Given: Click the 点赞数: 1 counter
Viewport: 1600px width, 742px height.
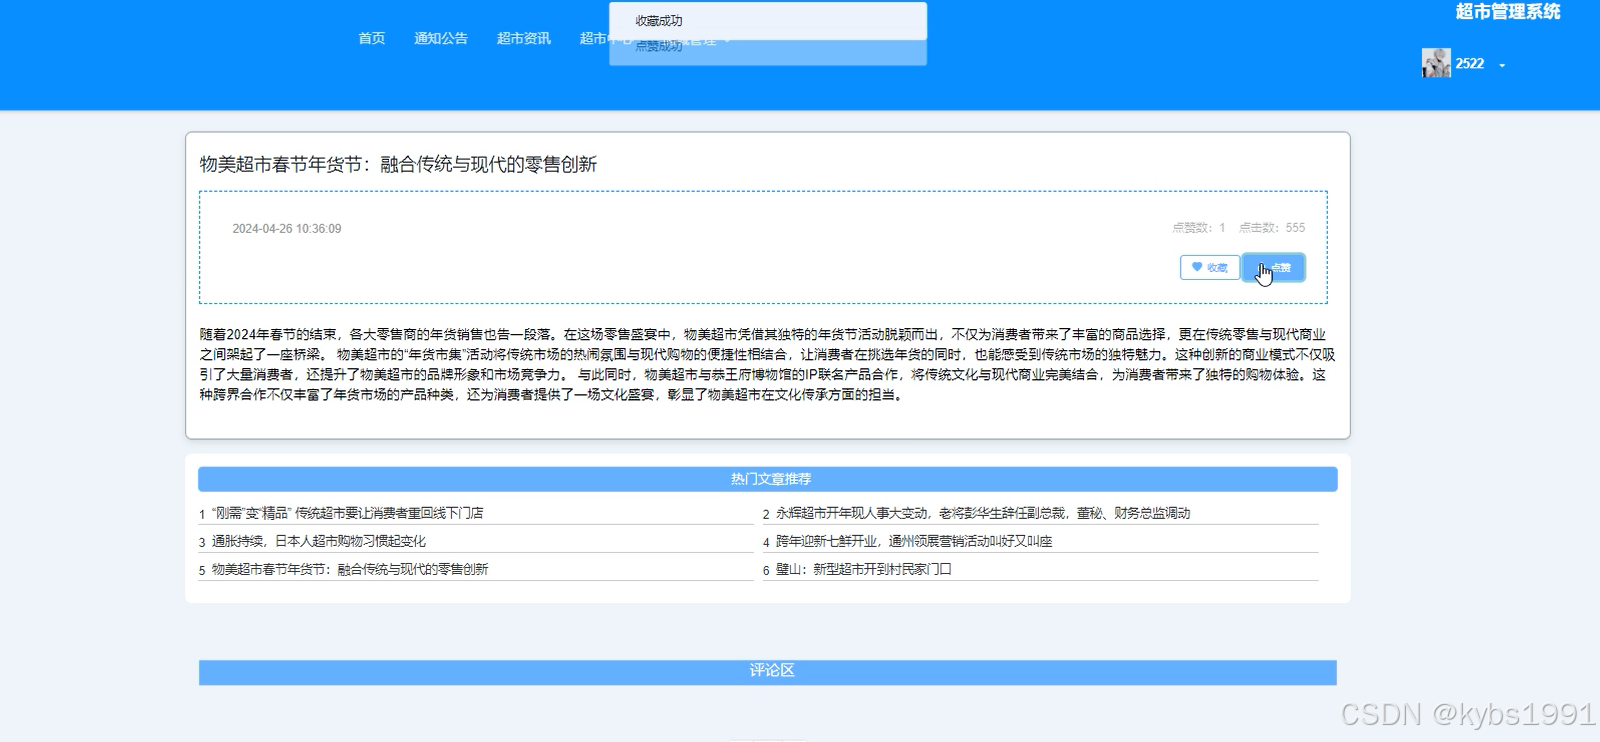Looking at the screenshot, I should 1199,228.
